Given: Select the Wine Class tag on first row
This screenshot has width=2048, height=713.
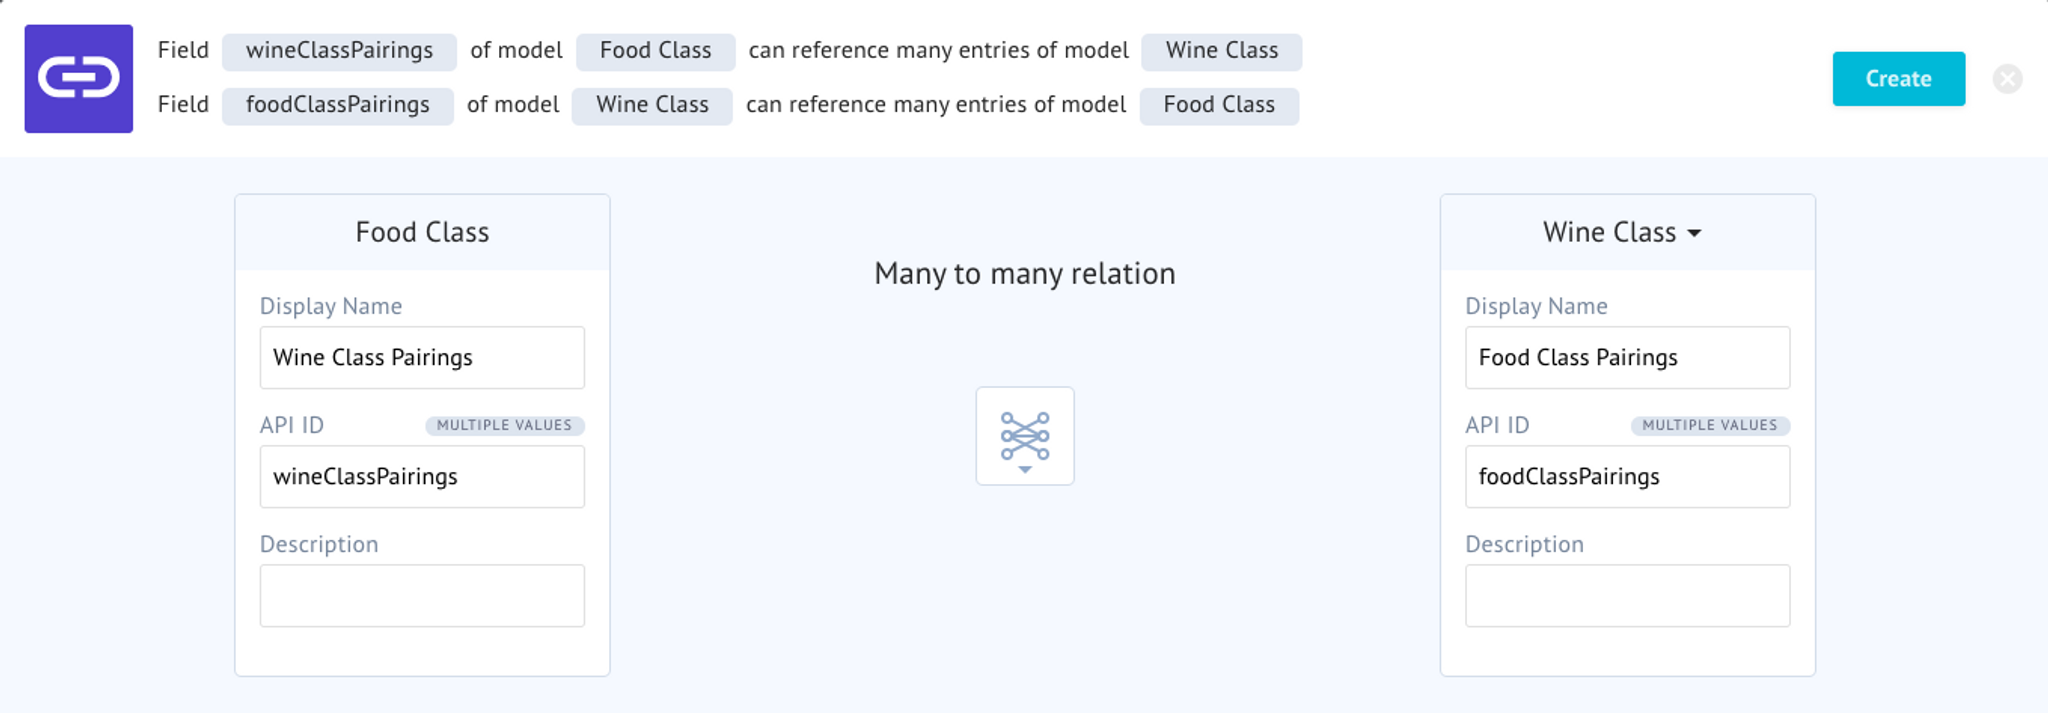Looking at the screenshot, I should [x=1221, y=51].
